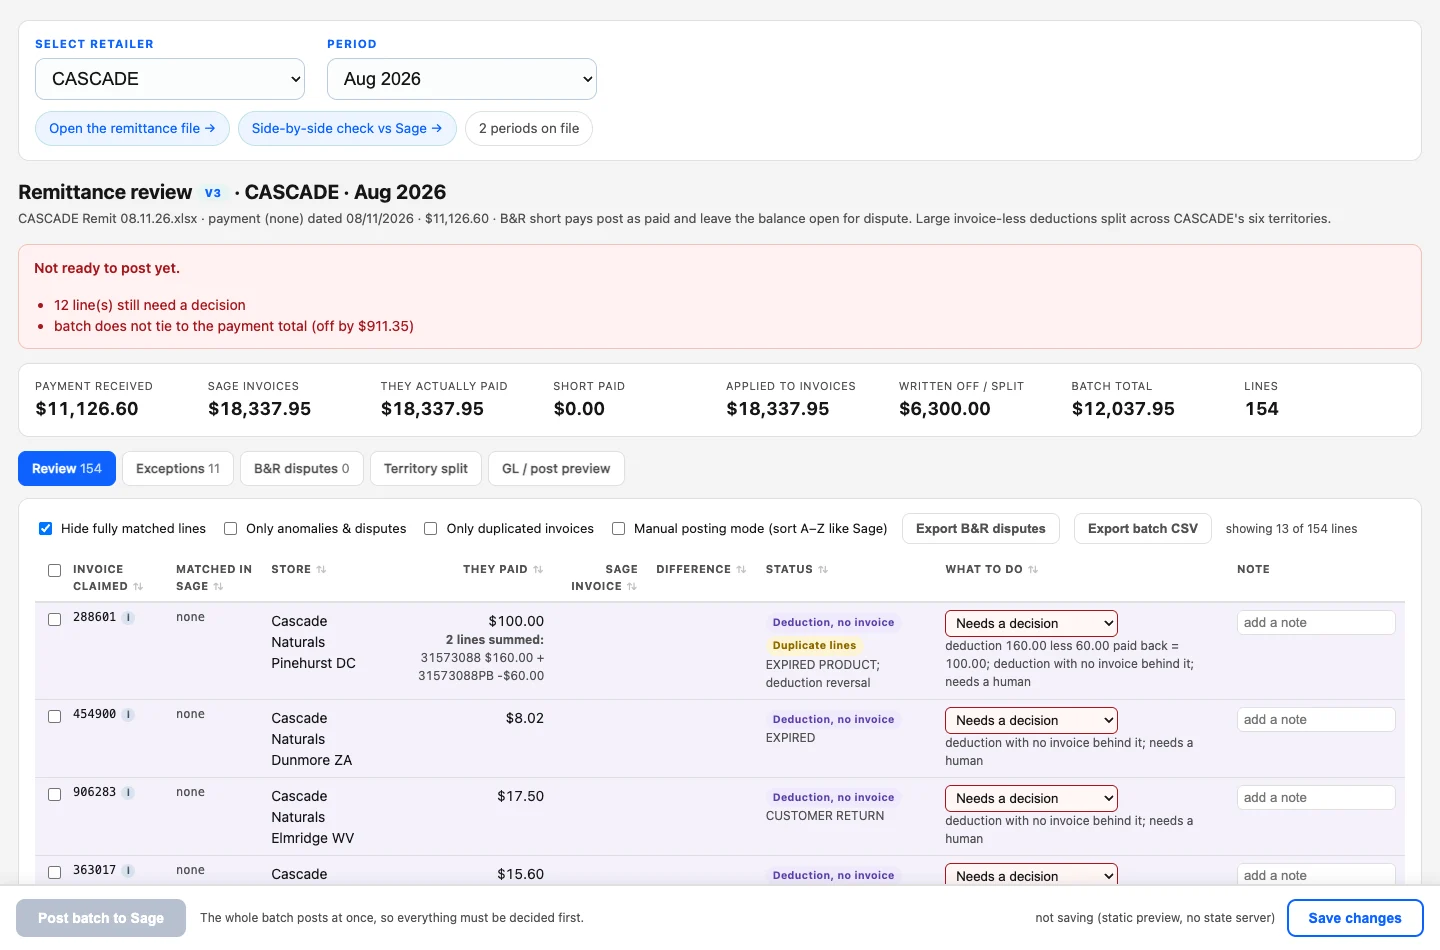1440x950 pixels.
Task: Open Needs a decision dropdown for 288601
Action: pos(1031,623)
